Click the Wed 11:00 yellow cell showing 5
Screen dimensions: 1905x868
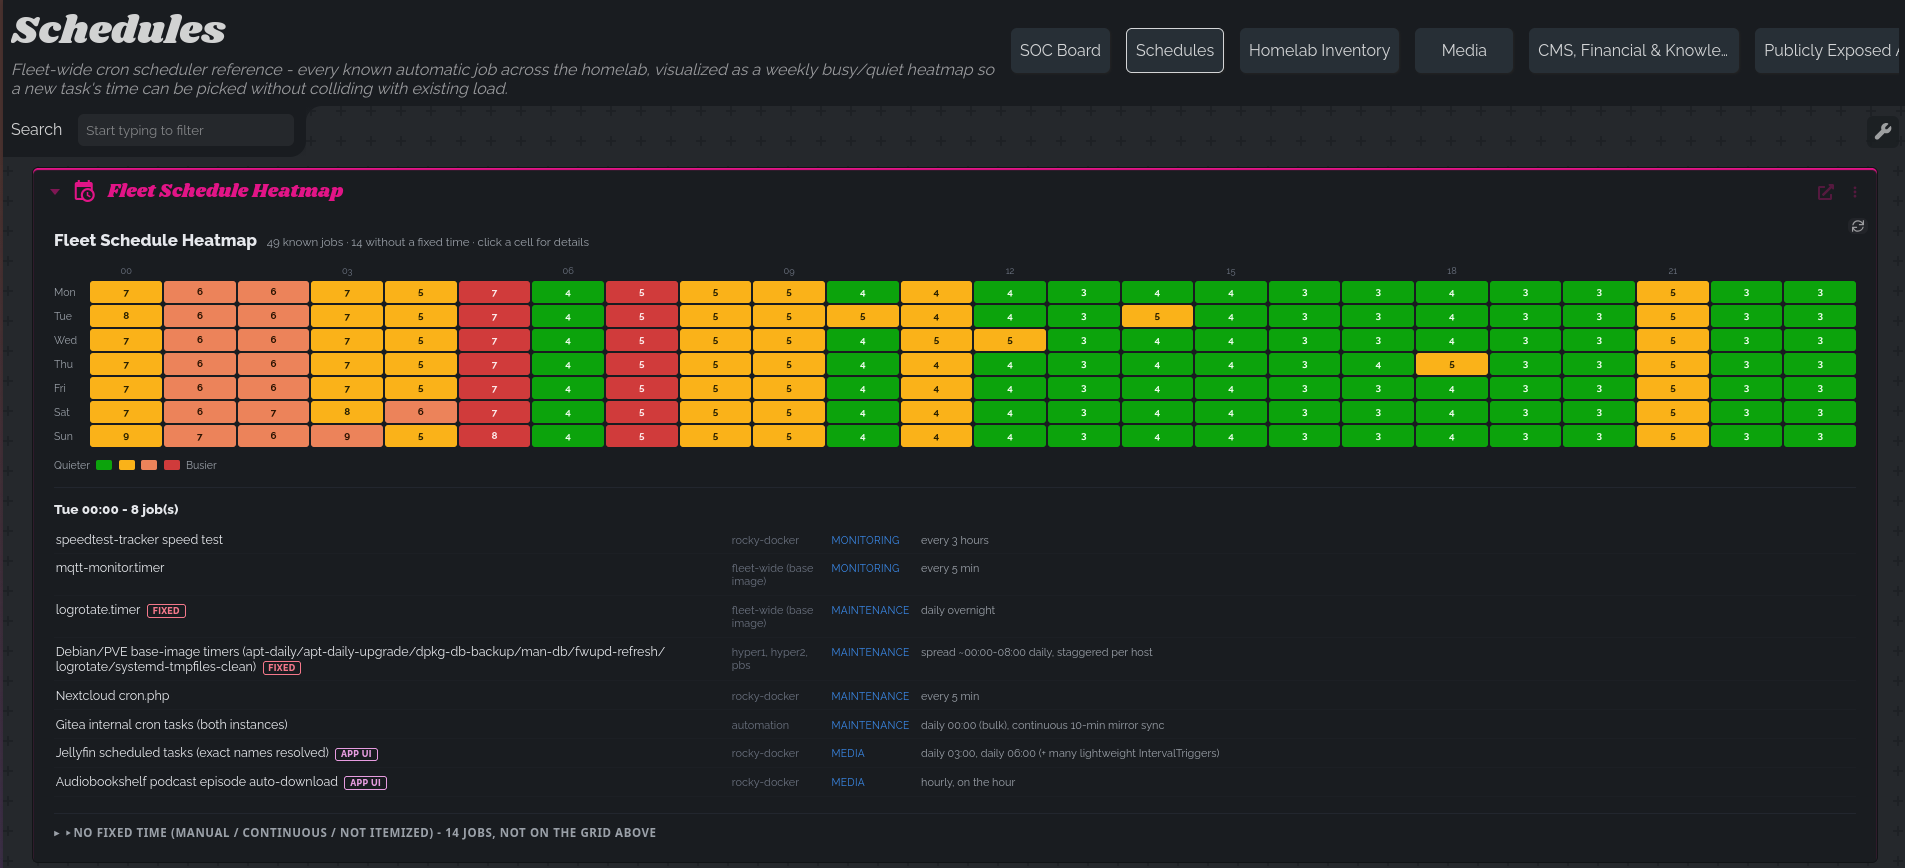click(x=936, y=340)
